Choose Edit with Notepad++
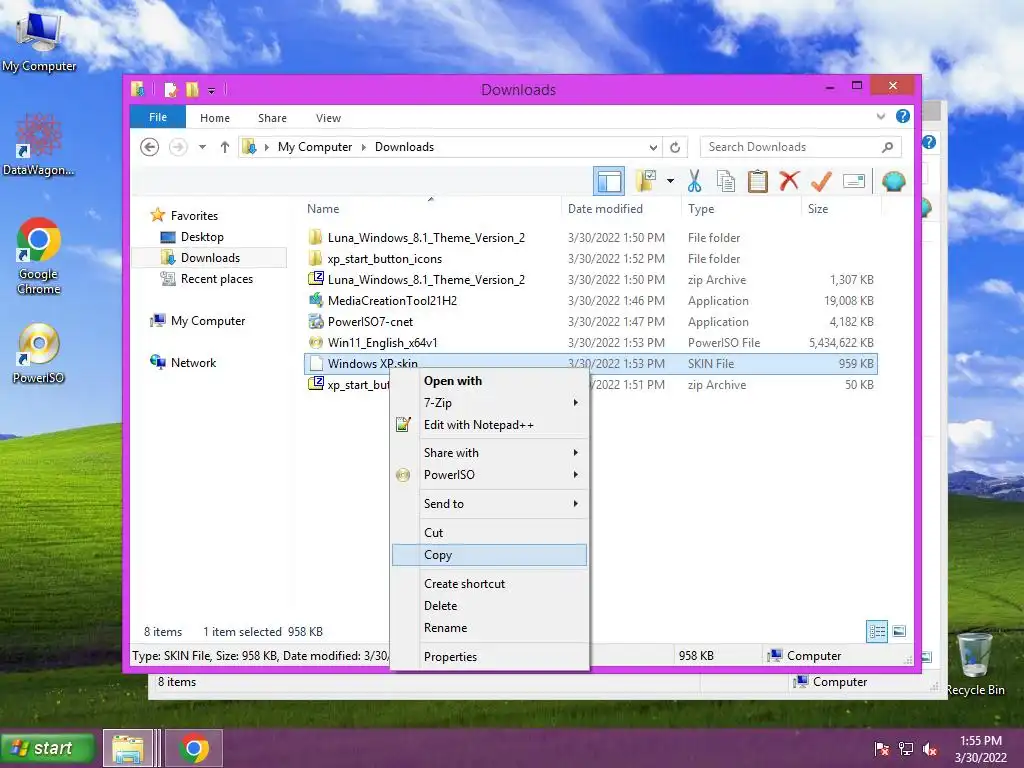Image resolution: width=1024 pixels, height=768 pixels. pos(490,424)
